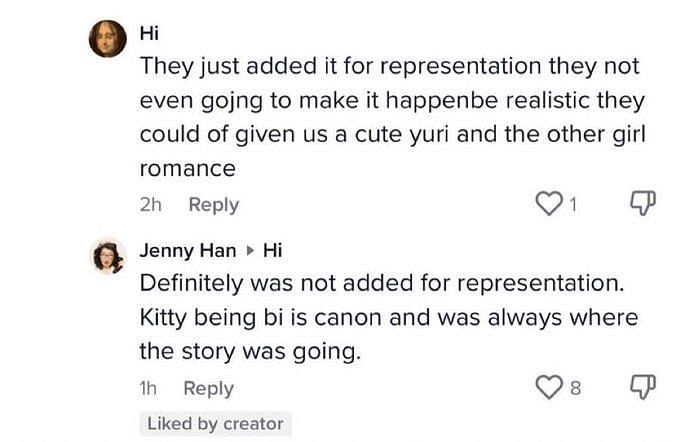Image resolution: width=680 pixels, height=442 pixels.
Task: Click the Hi username above first comment
Action: 149,33
